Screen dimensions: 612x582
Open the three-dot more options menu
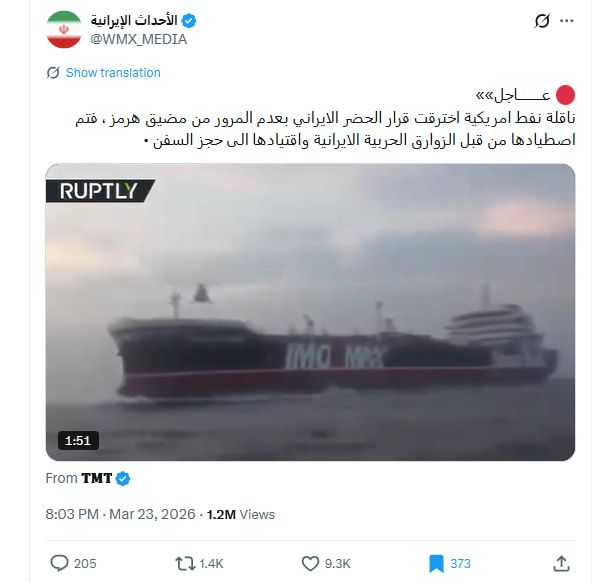pos(566,21)
